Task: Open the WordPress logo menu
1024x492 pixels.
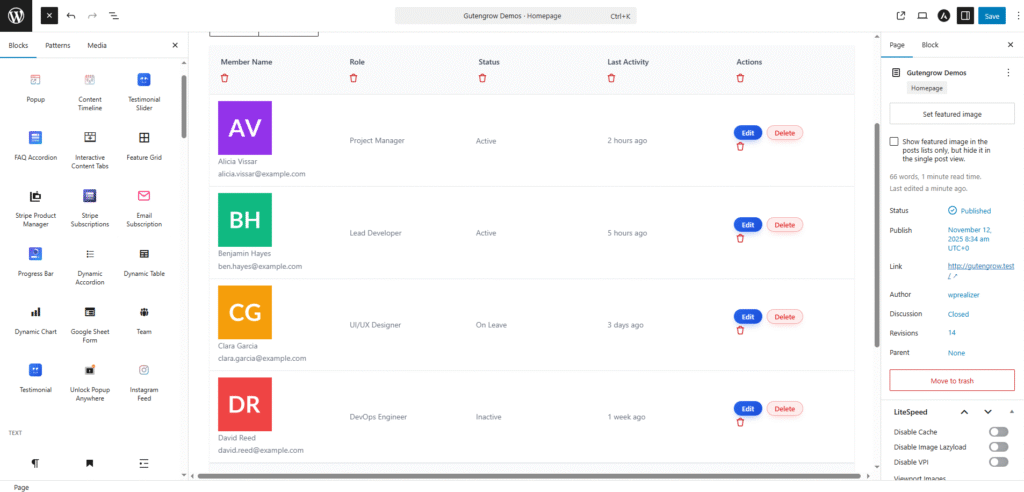Action: click(16, 16)
